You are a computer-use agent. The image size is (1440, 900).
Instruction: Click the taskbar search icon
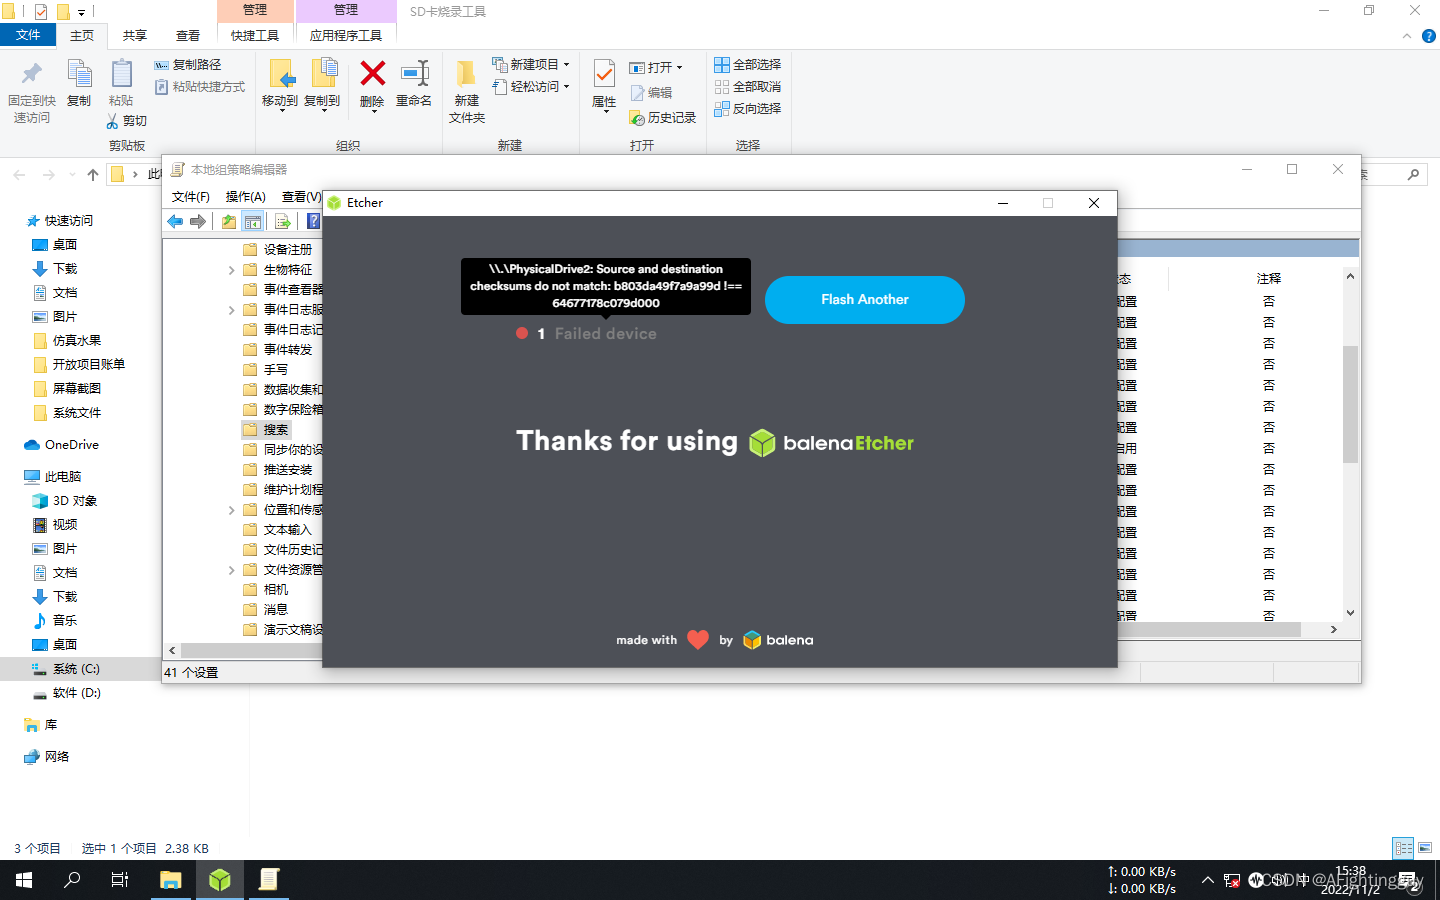click(x=72, y=880)
